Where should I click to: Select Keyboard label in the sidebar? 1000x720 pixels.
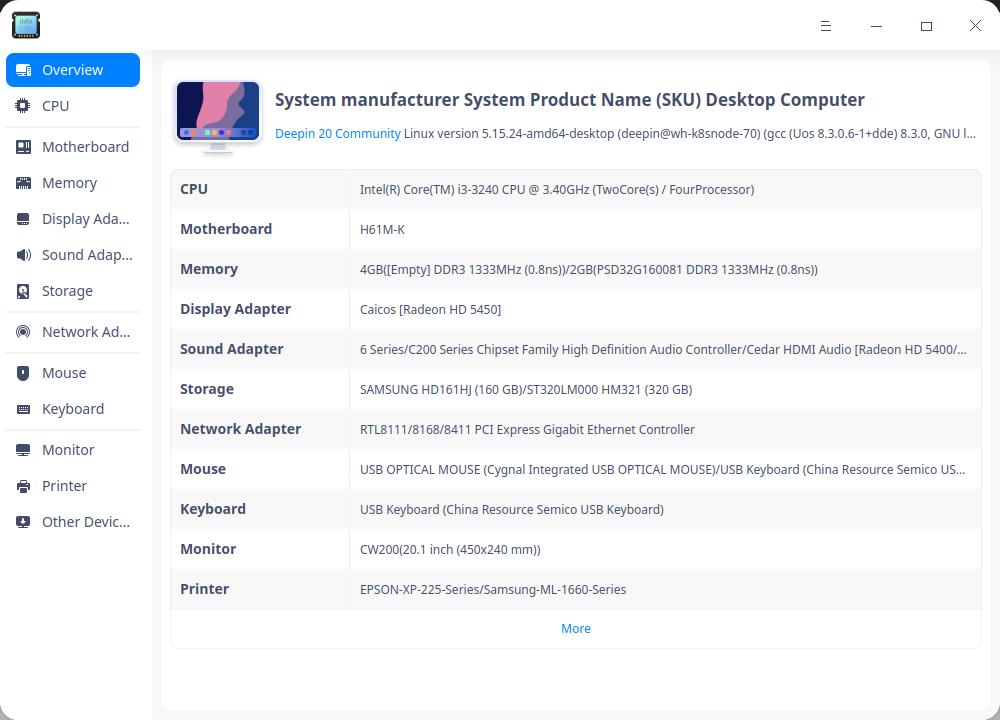coord(73,409)
